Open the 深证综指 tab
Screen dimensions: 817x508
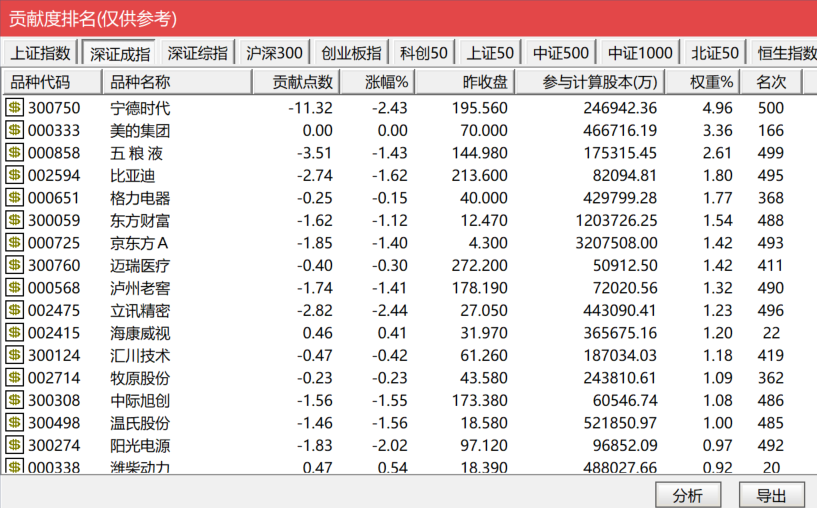197,53
